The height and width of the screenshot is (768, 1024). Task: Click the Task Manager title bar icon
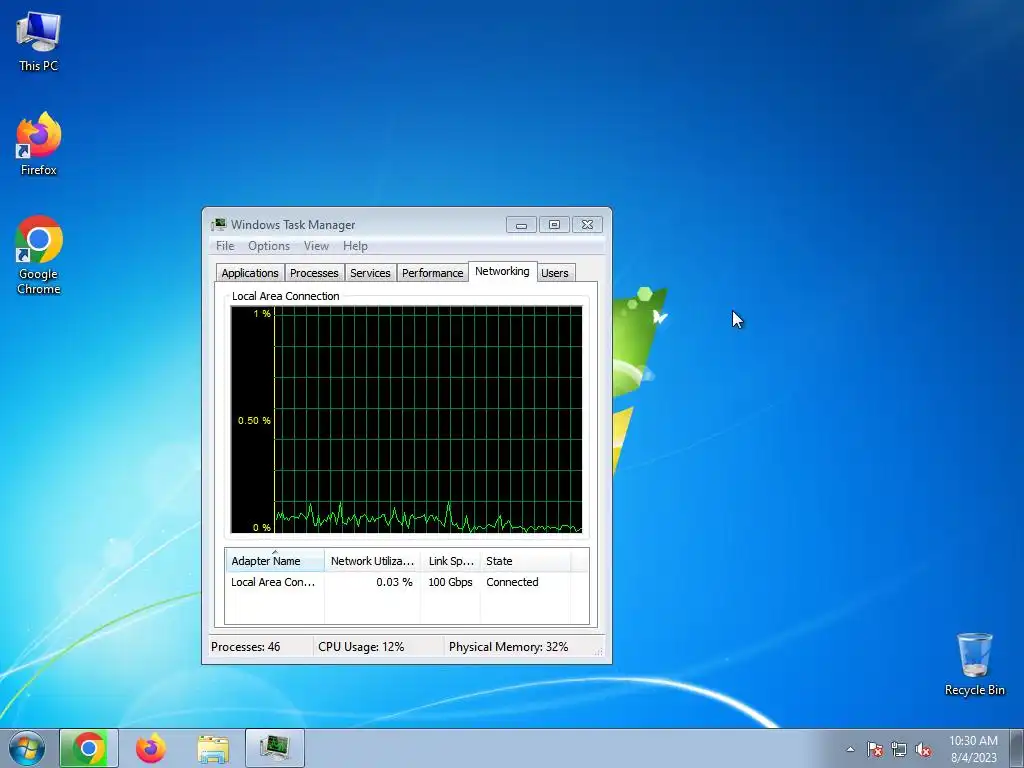click(x=219, y=225)
